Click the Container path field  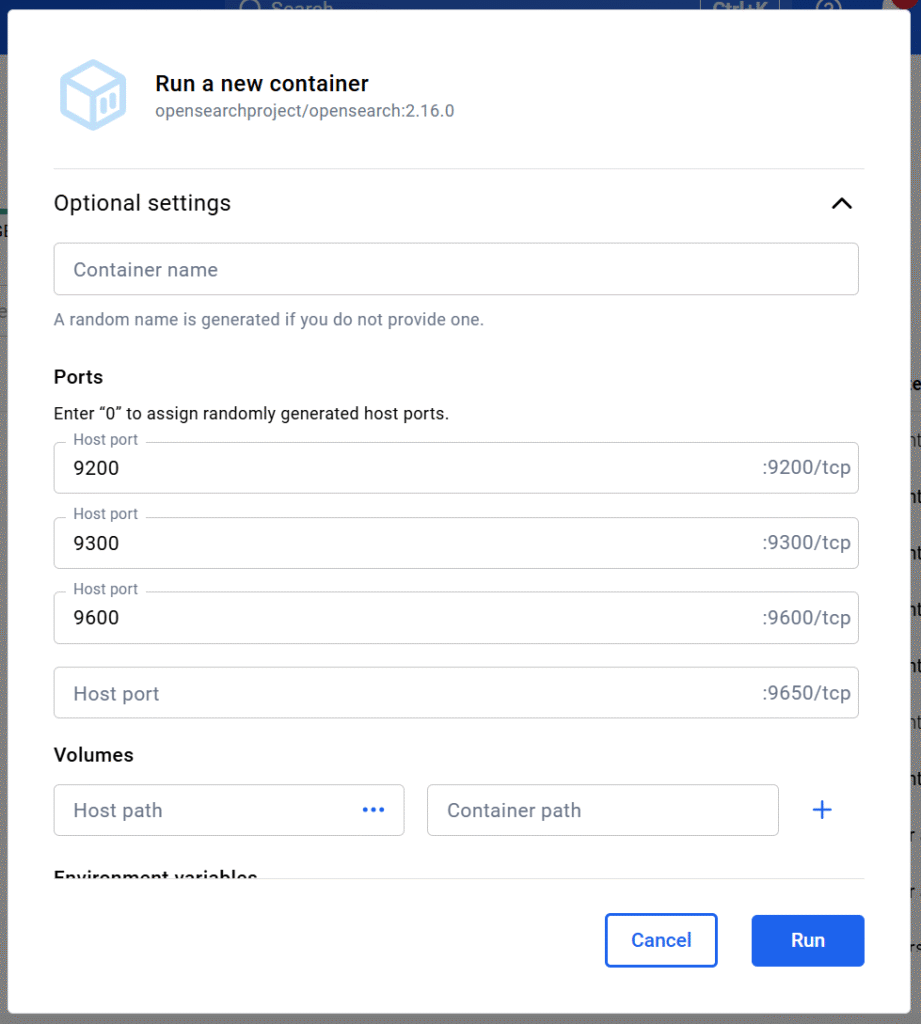coord(601,810)
